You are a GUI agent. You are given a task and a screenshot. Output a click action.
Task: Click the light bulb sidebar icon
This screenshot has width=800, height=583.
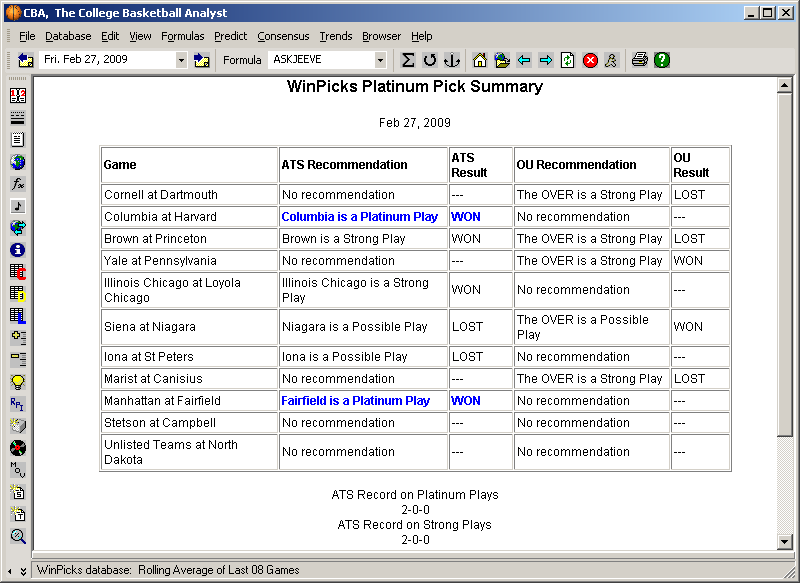[18, 382]
